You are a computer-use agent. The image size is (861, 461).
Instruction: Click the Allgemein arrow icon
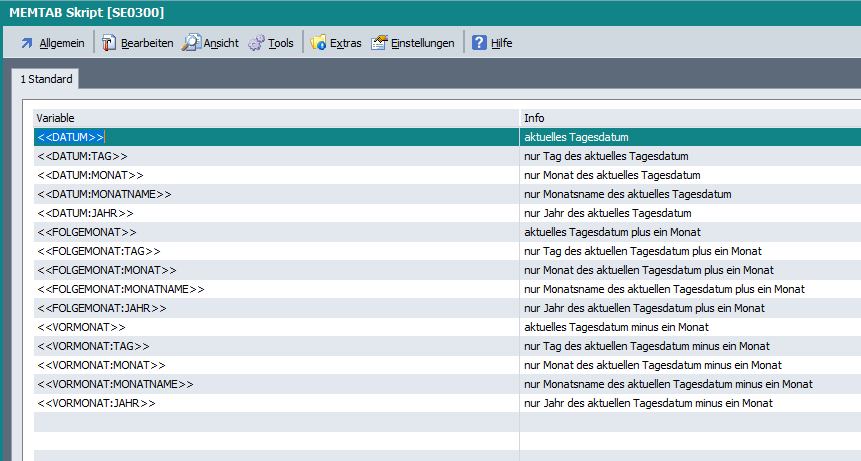27,43
